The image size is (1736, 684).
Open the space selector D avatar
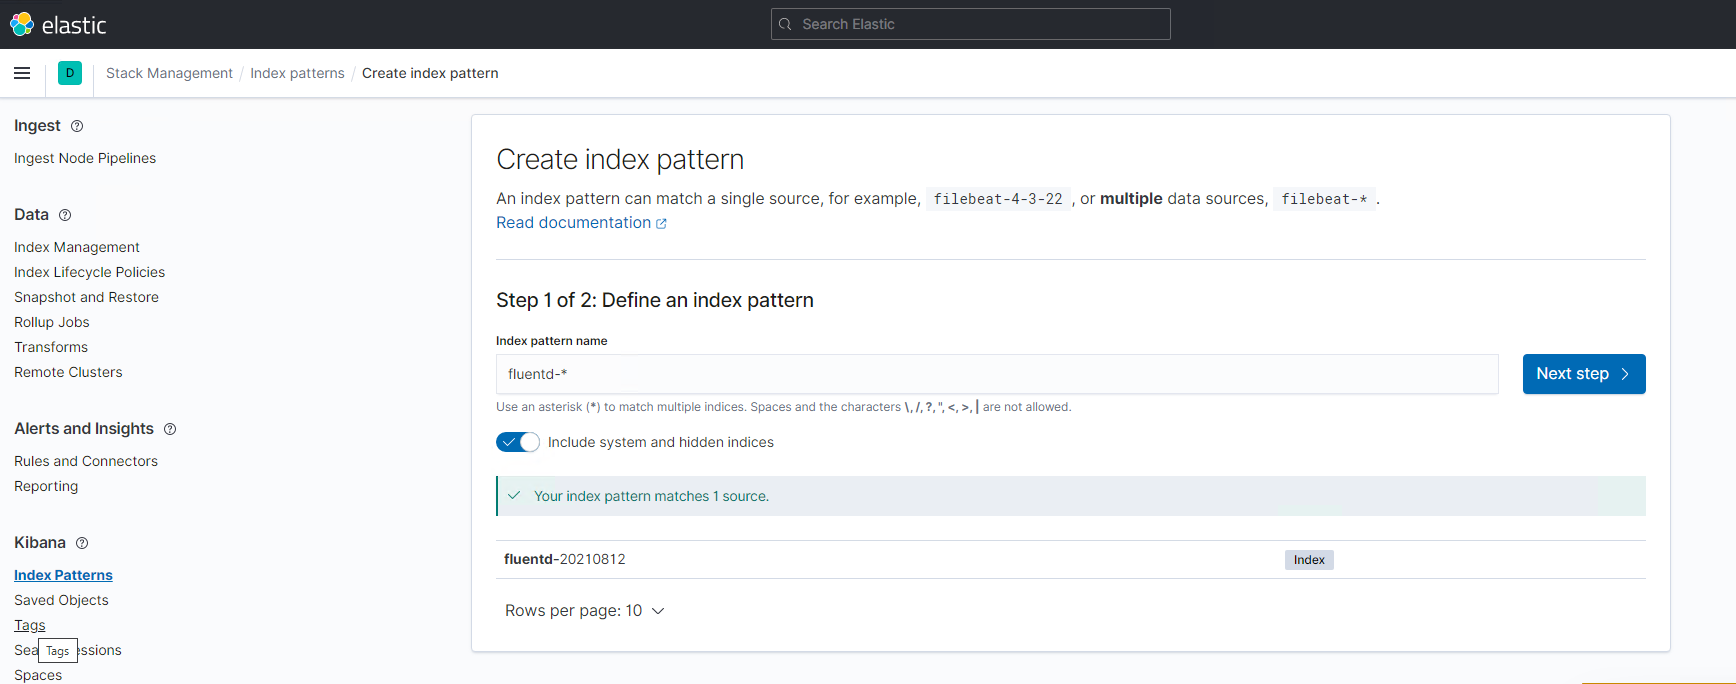click(70, 73)
